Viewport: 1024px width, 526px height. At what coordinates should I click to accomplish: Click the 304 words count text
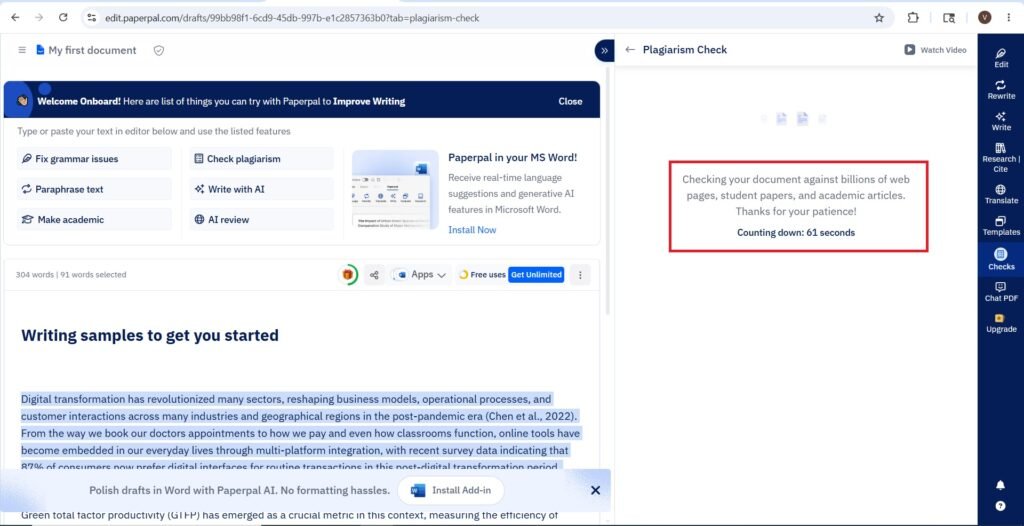35,275
